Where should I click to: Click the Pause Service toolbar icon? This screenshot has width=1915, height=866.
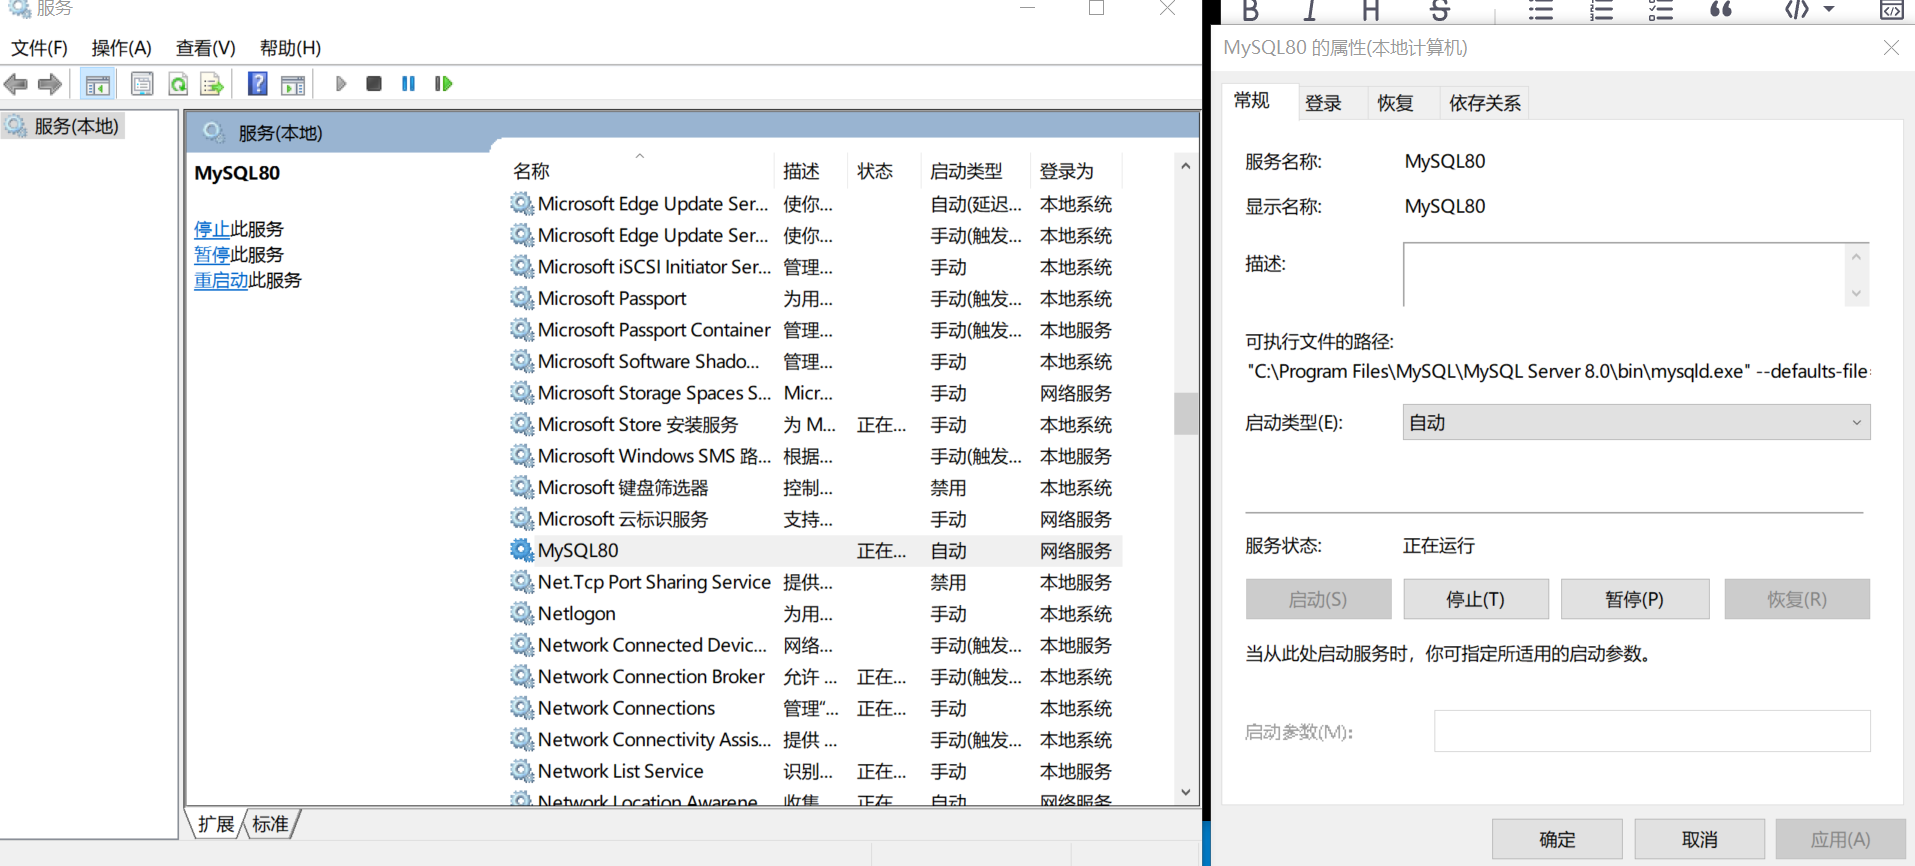point(408,84)
